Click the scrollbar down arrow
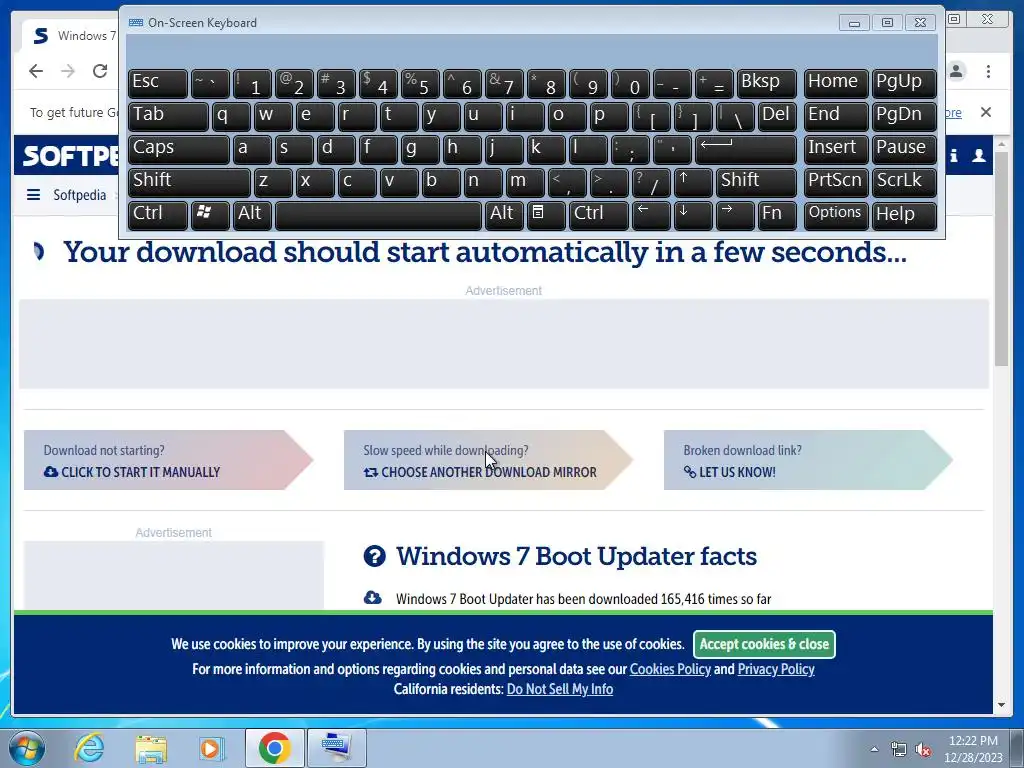Screen dimensions: 1024x768 click(1002, 705)
